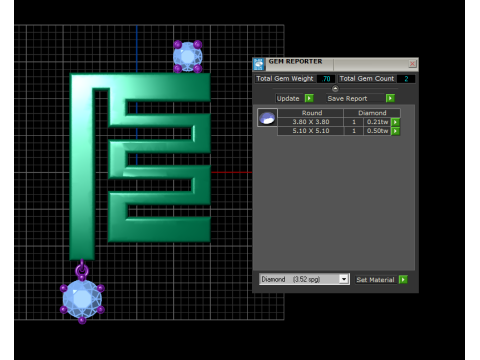Click the 0.50tw weight cell
This screenshot has width=480, height=360.
377,131
